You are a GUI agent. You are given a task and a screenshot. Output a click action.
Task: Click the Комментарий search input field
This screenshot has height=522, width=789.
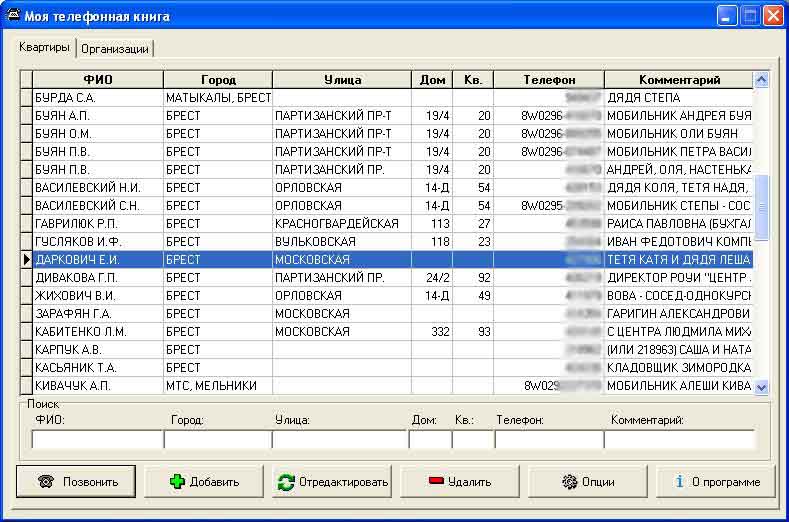pos(680,439)
